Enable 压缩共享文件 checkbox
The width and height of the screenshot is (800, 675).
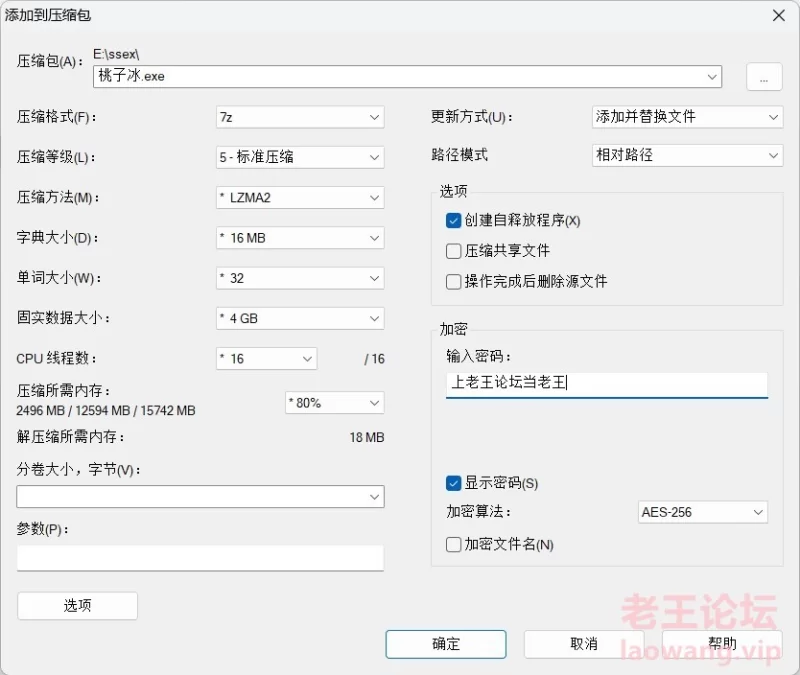453,251
